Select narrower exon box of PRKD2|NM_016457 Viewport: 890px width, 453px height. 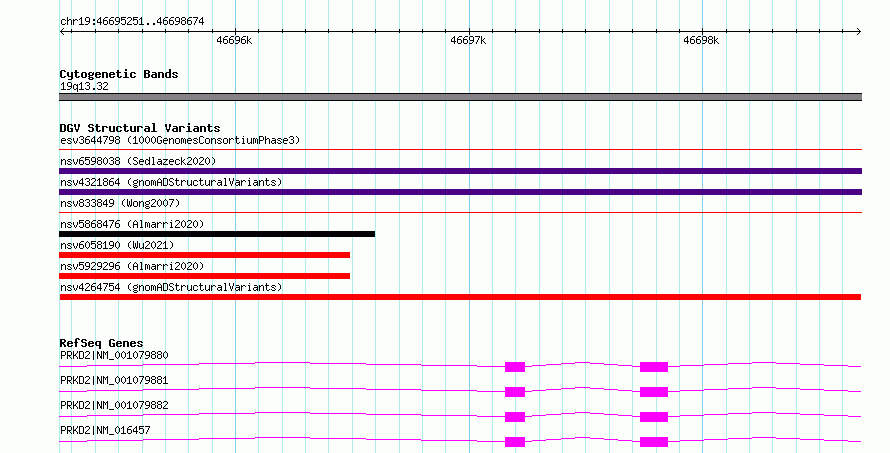coord(515,442)
